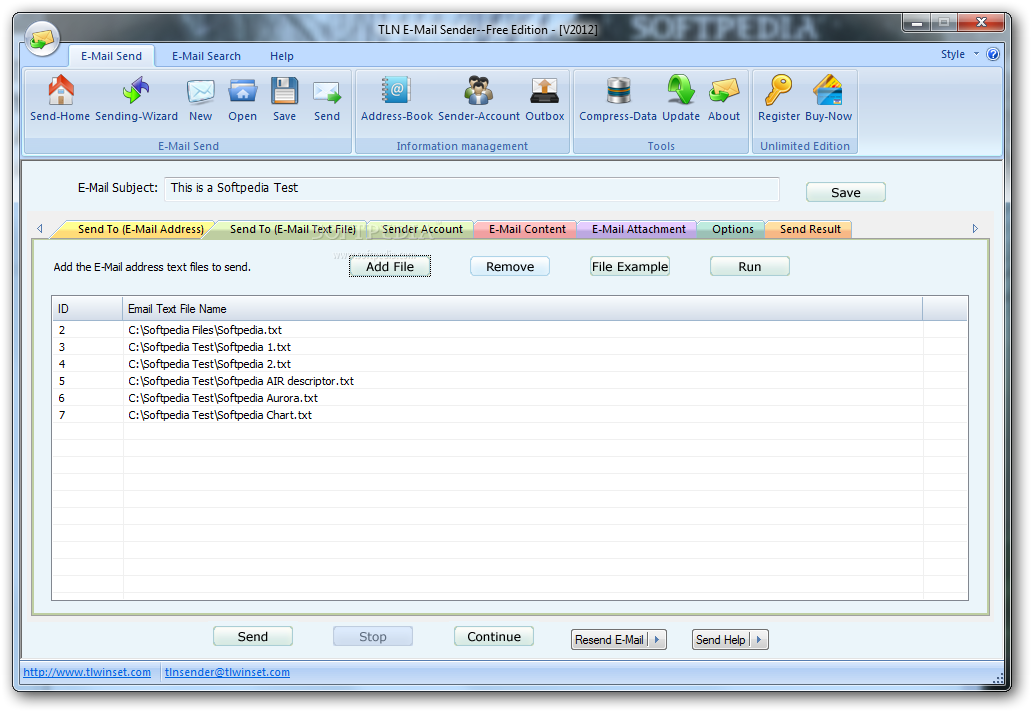
Task: Expand the Resend E-Mail arrow menu
Action: 657,640
